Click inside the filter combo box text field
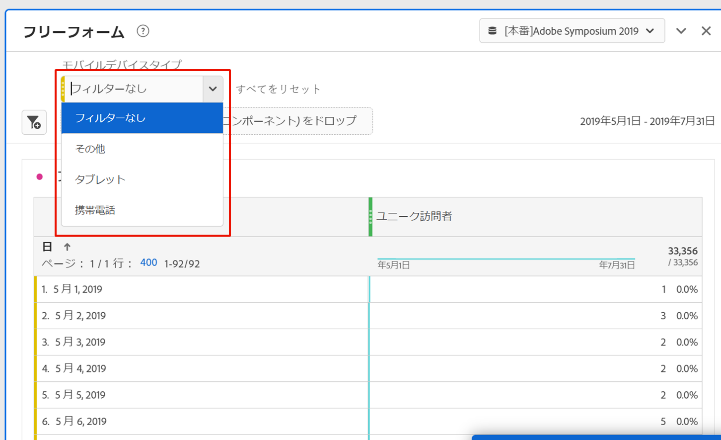This screenshot has height=440, width=721. coord(132,88)
